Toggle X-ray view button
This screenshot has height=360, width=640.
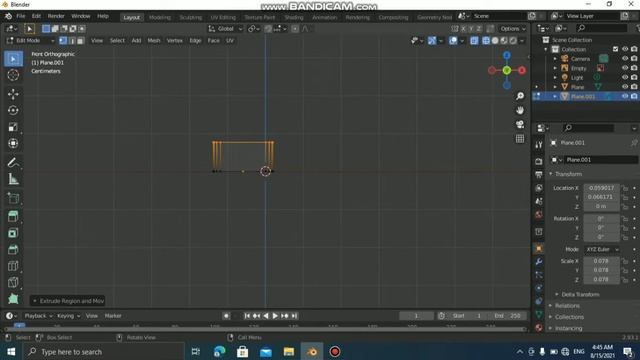click(474, 40)
